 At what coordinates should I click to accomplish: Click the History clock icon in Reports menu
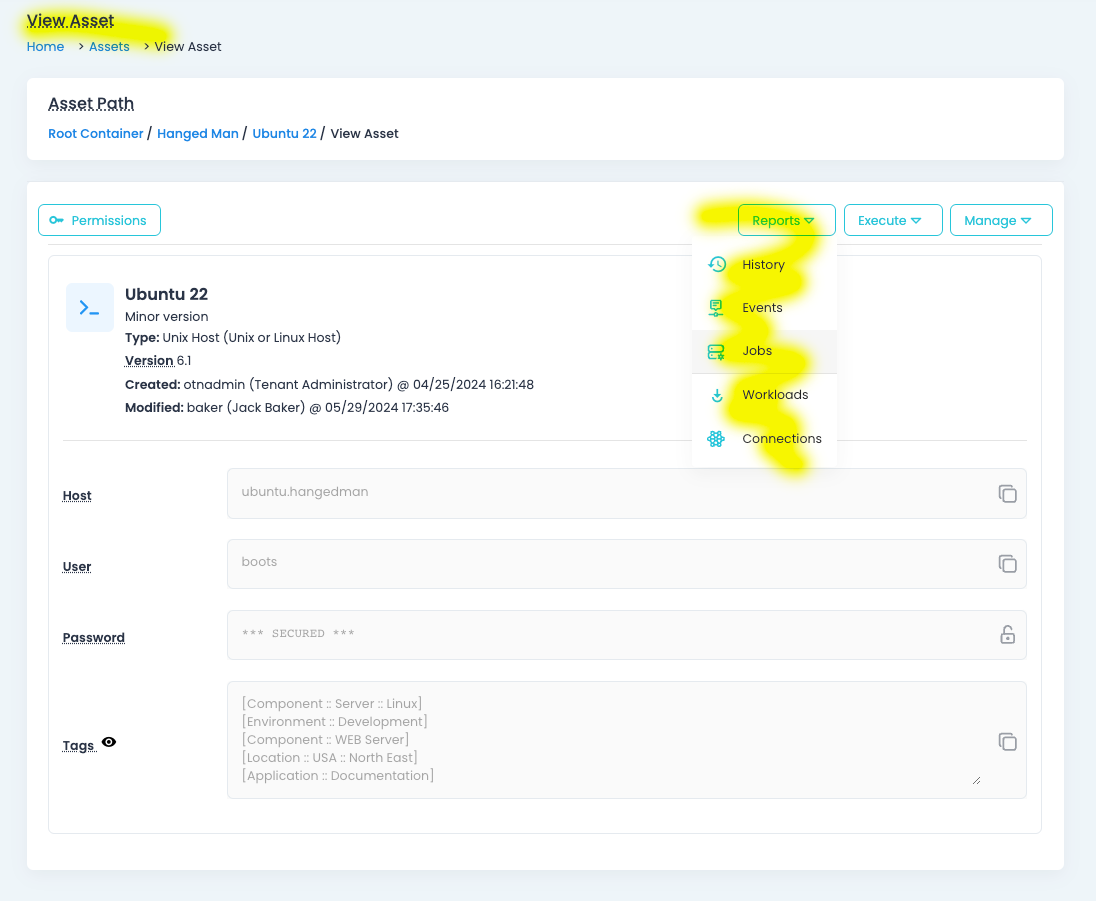(x=716, y=264)
